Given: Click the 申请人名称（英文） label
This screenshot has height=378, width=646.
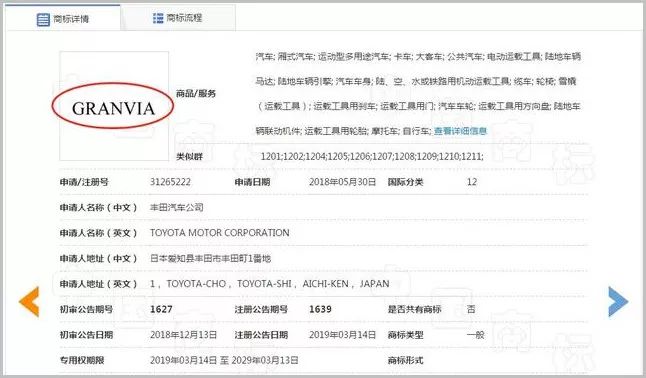Looking at the screenshot, I should [x=98, y=233].
